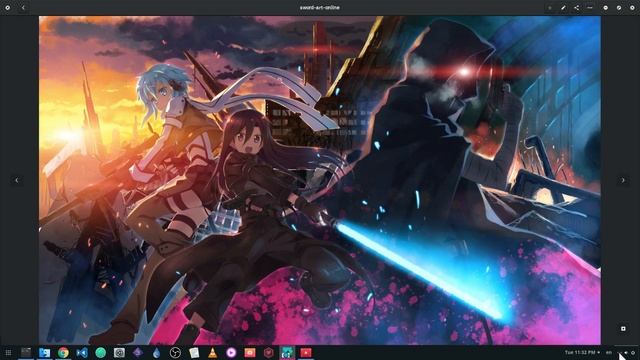The image size is (640, 360).
Task: Open the purple play-button media app
Action: click(231, 352)
